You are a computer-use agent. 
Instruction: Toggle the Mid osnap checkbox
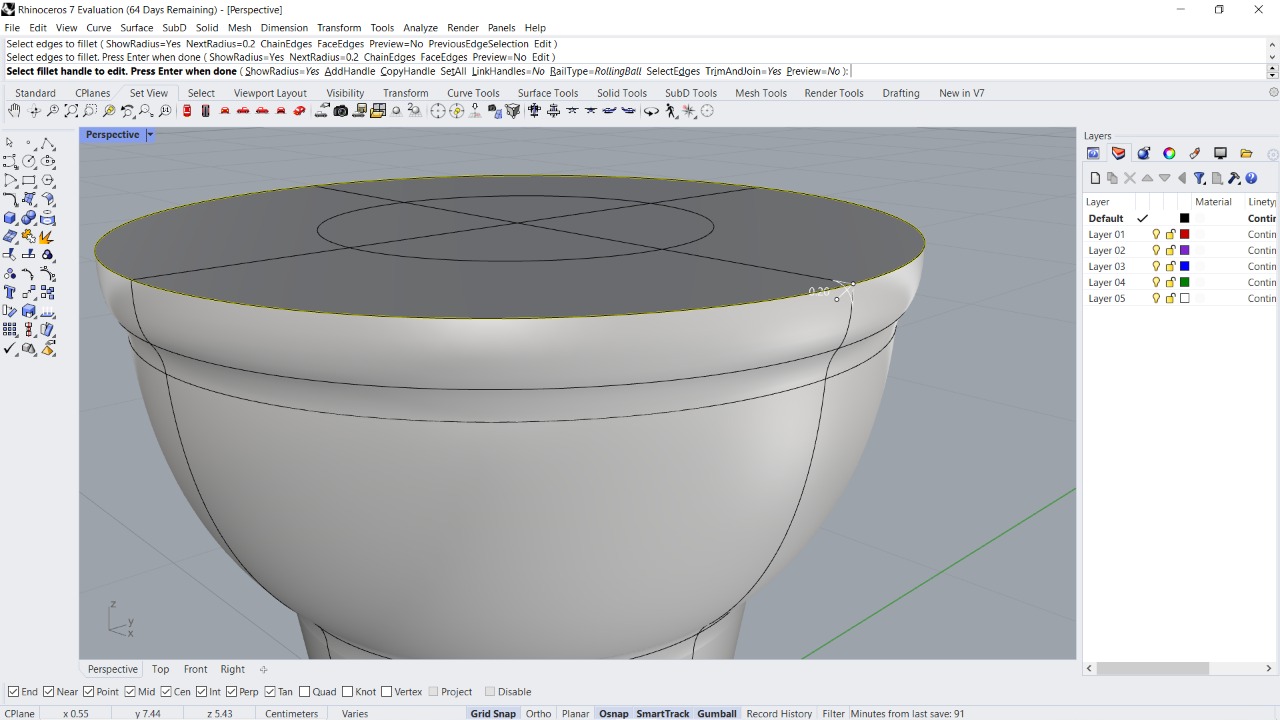click(x=130, y=691)
